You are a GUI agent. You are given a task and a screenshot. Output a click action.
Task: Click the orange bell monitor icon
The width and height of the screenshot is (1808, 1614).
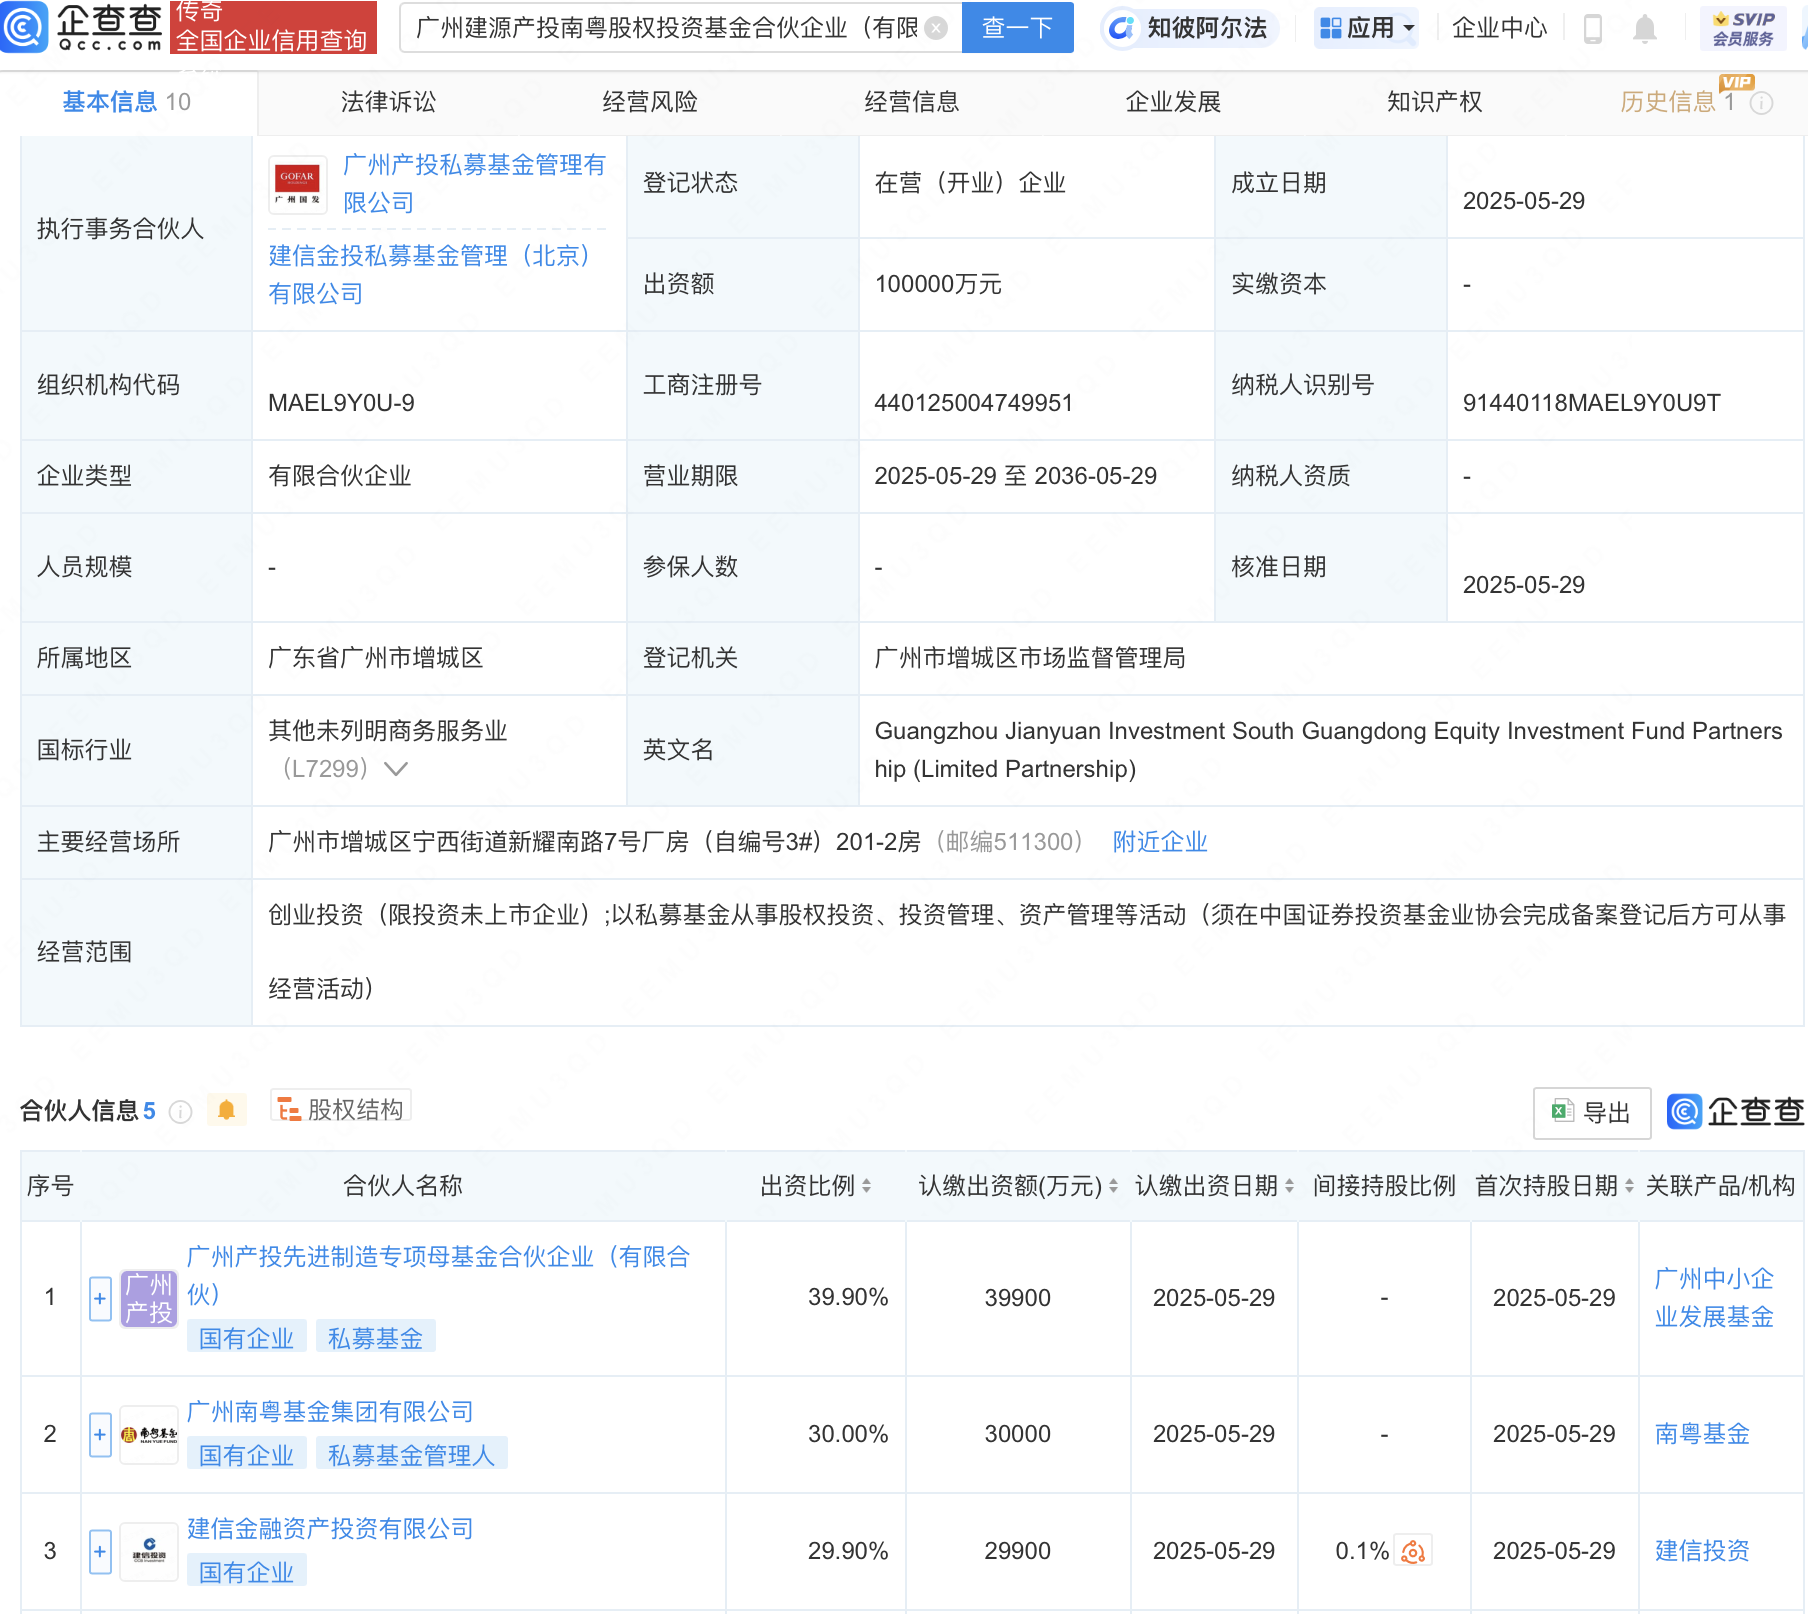(x=226, y=1110)
